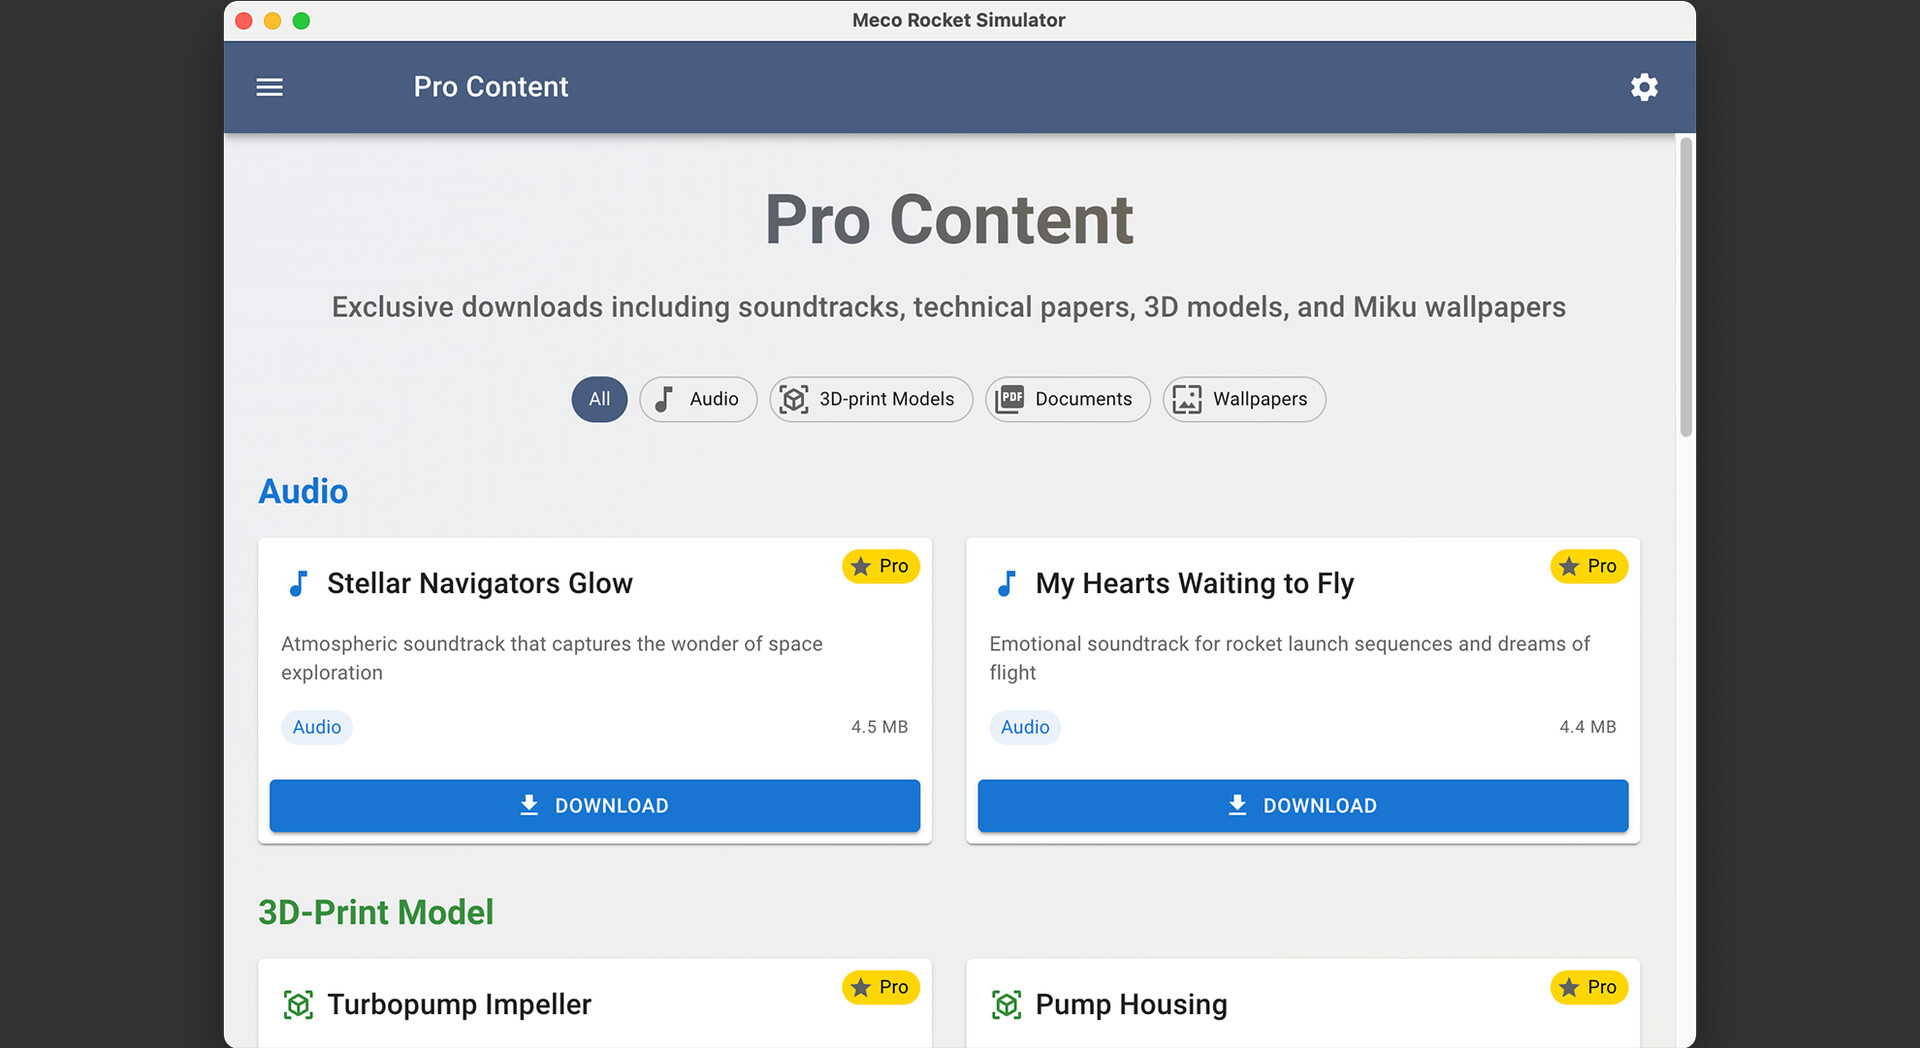Filter by 3D-print Models chip
The width and height of the screenshot is (1920, 1048).
tap(870, 399)
